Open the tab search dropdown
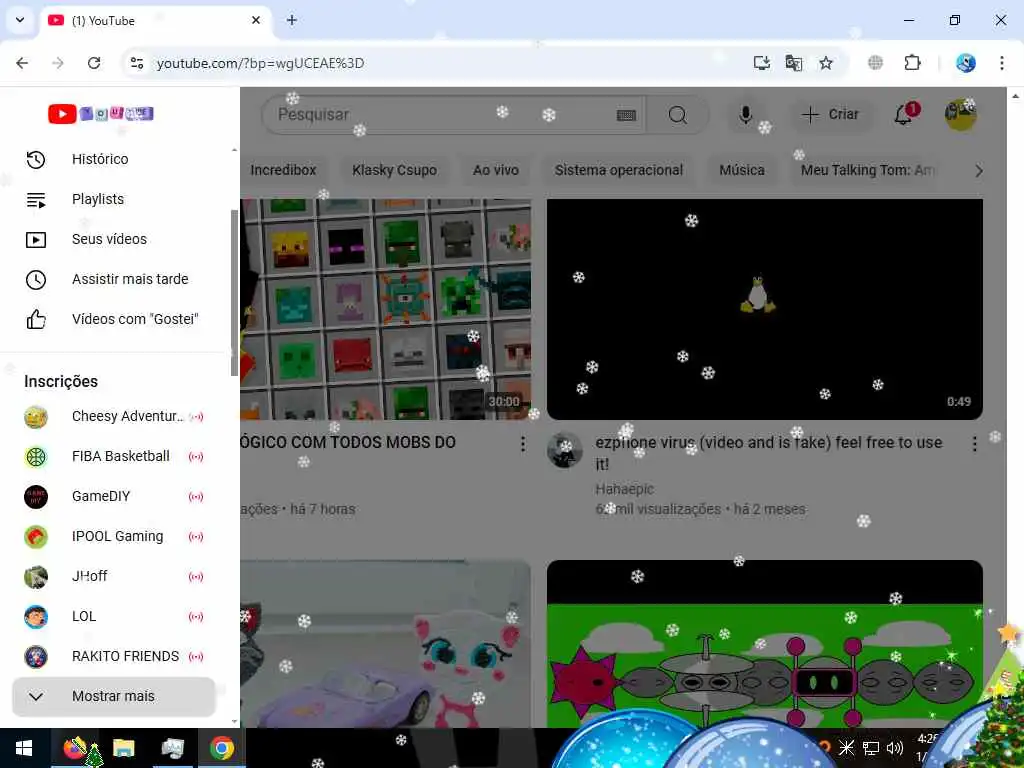1024x768 pixels. pyautogui.click(x=20, y=20)
